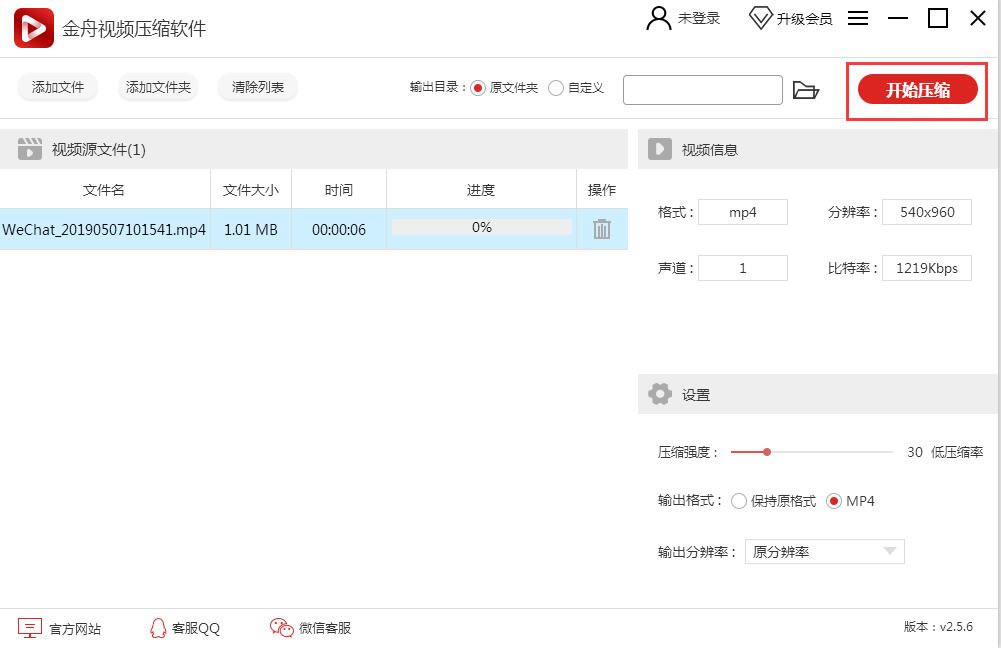Select the 自定义 output directory option
The height and width of the screenshot is (648, 1001).
point(556,88)
